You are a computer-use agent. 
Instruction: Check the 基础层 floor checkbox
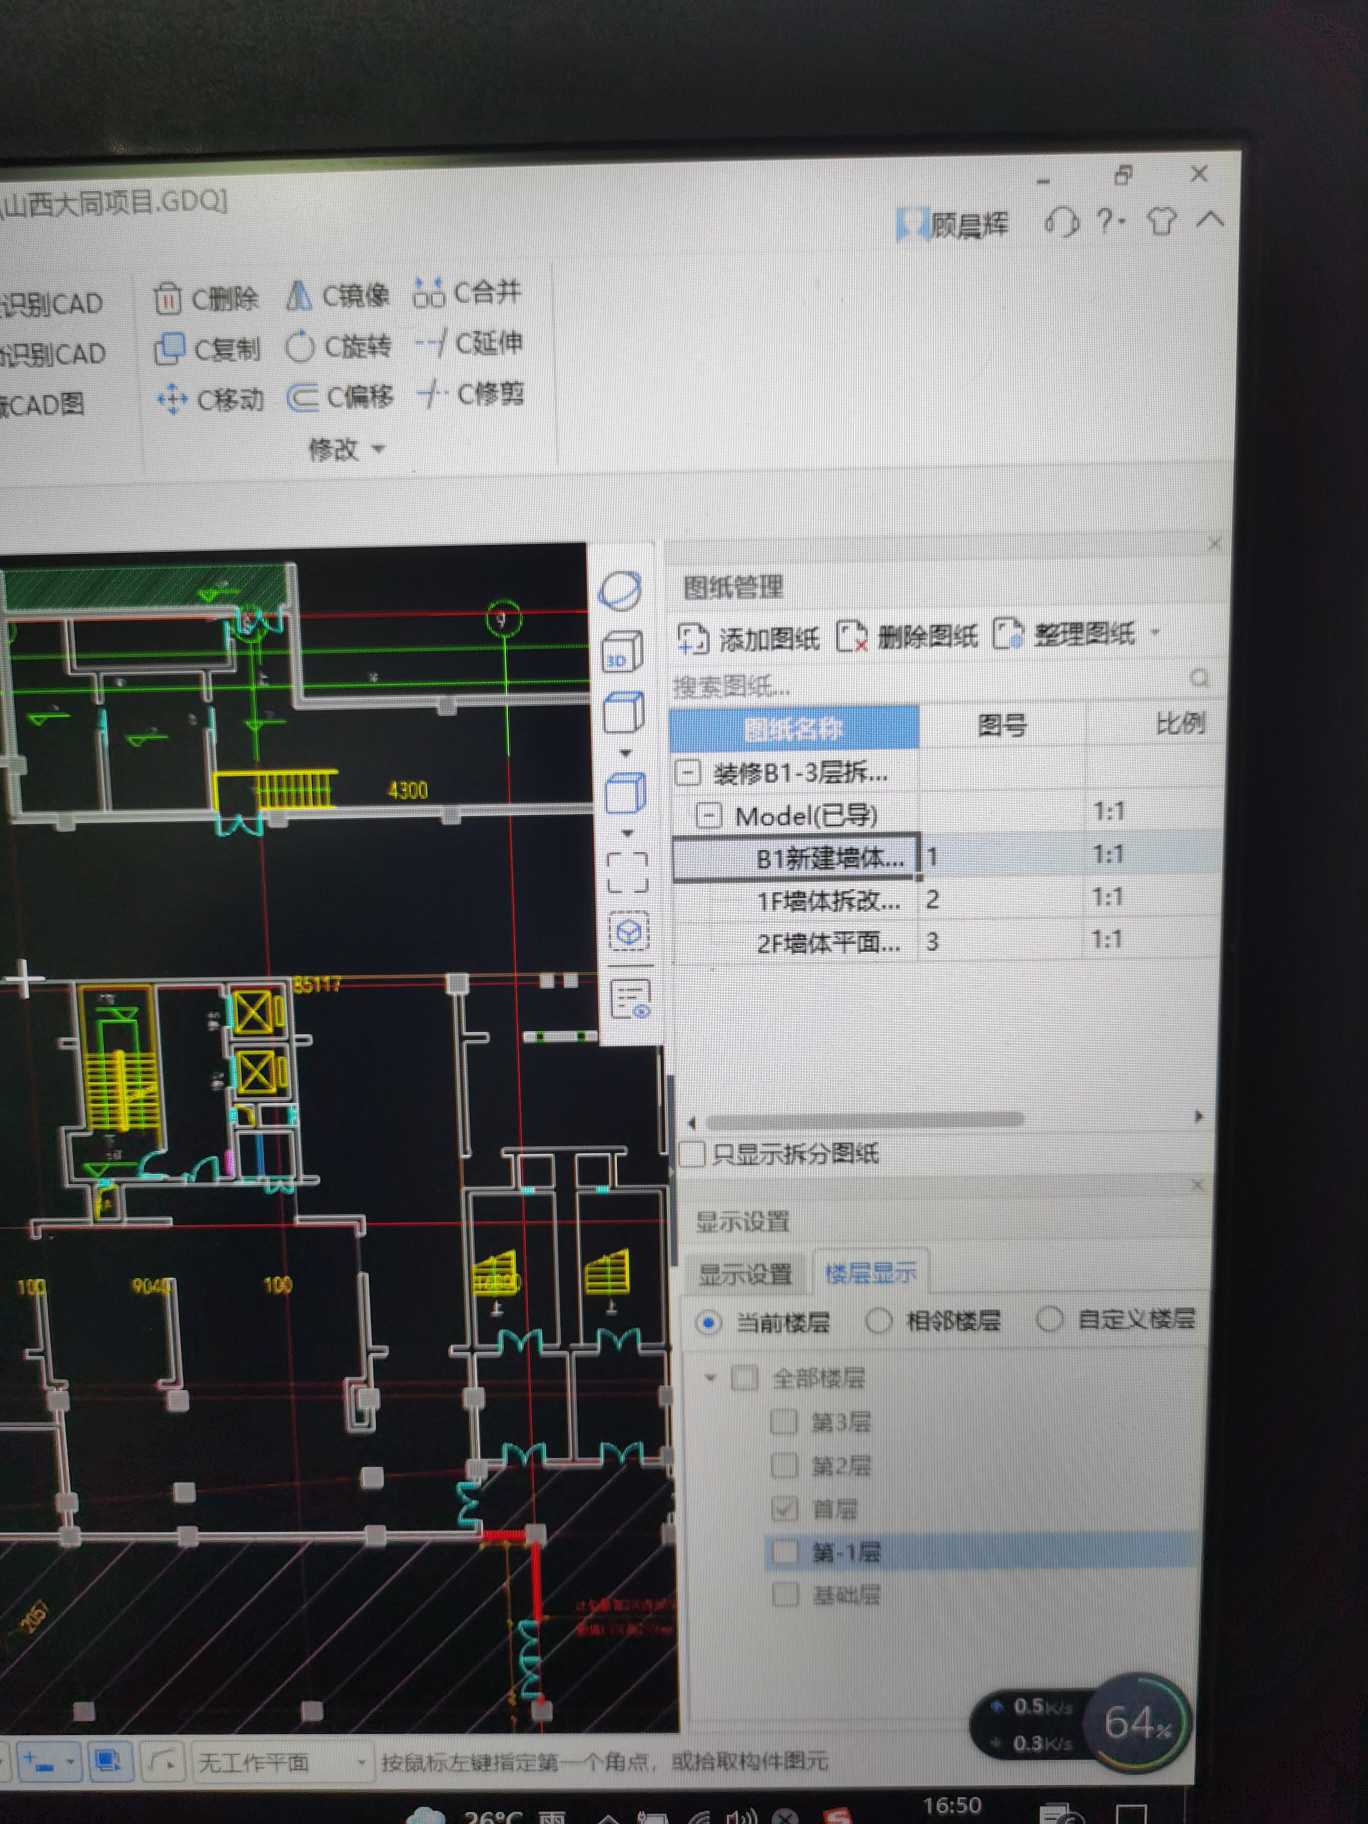point(786,1595)
